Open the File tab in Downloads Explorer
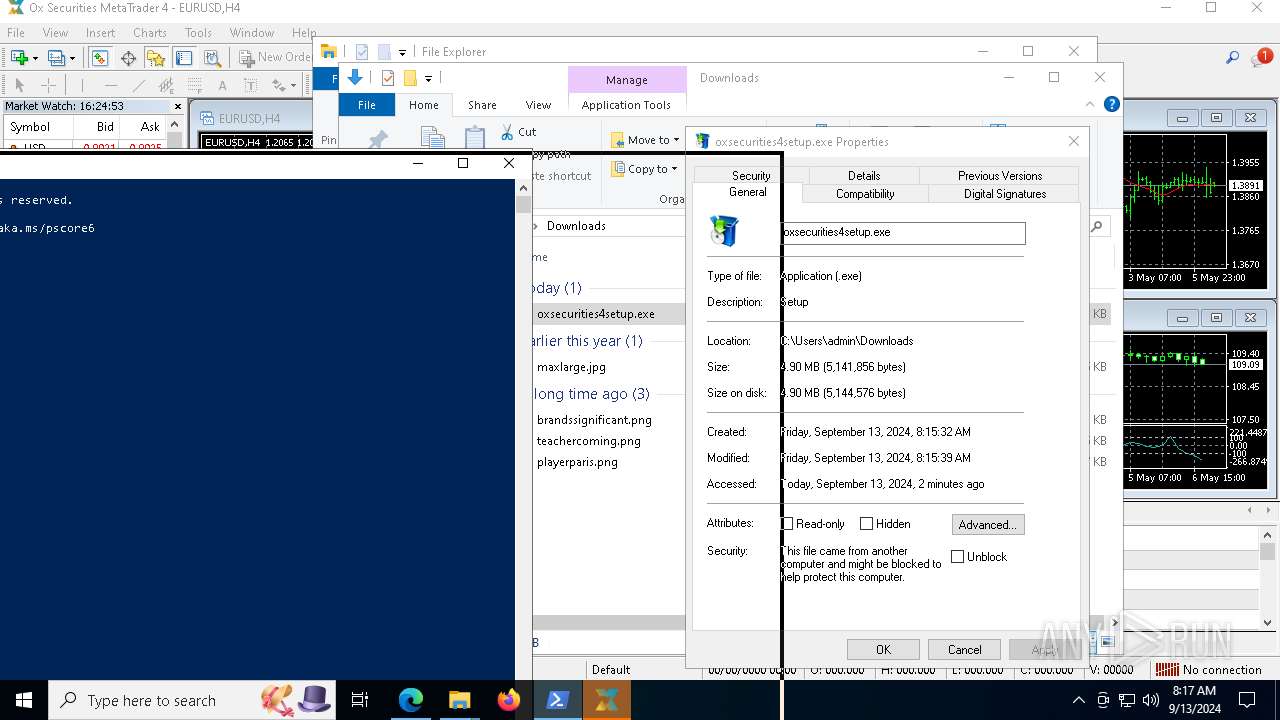The width and height of the screenshot is (1280, 720). click(x=367, y=105)
